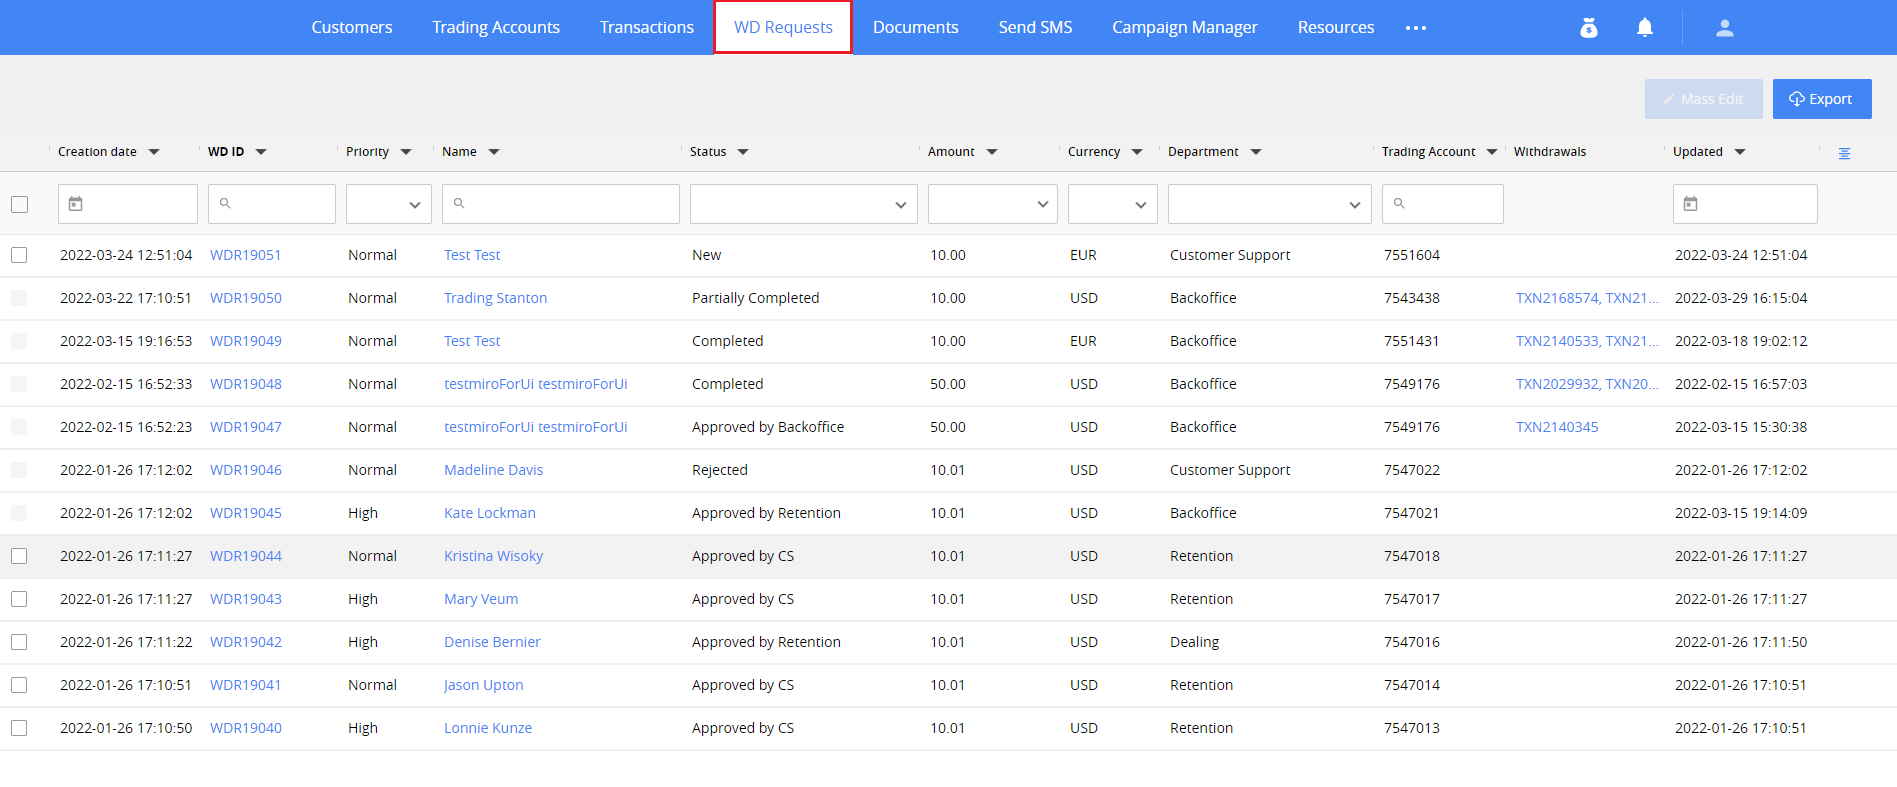Select the checkbox for WDR19044 row
The width and height of the screenshot is (1897, 787).
click(20, 556)
